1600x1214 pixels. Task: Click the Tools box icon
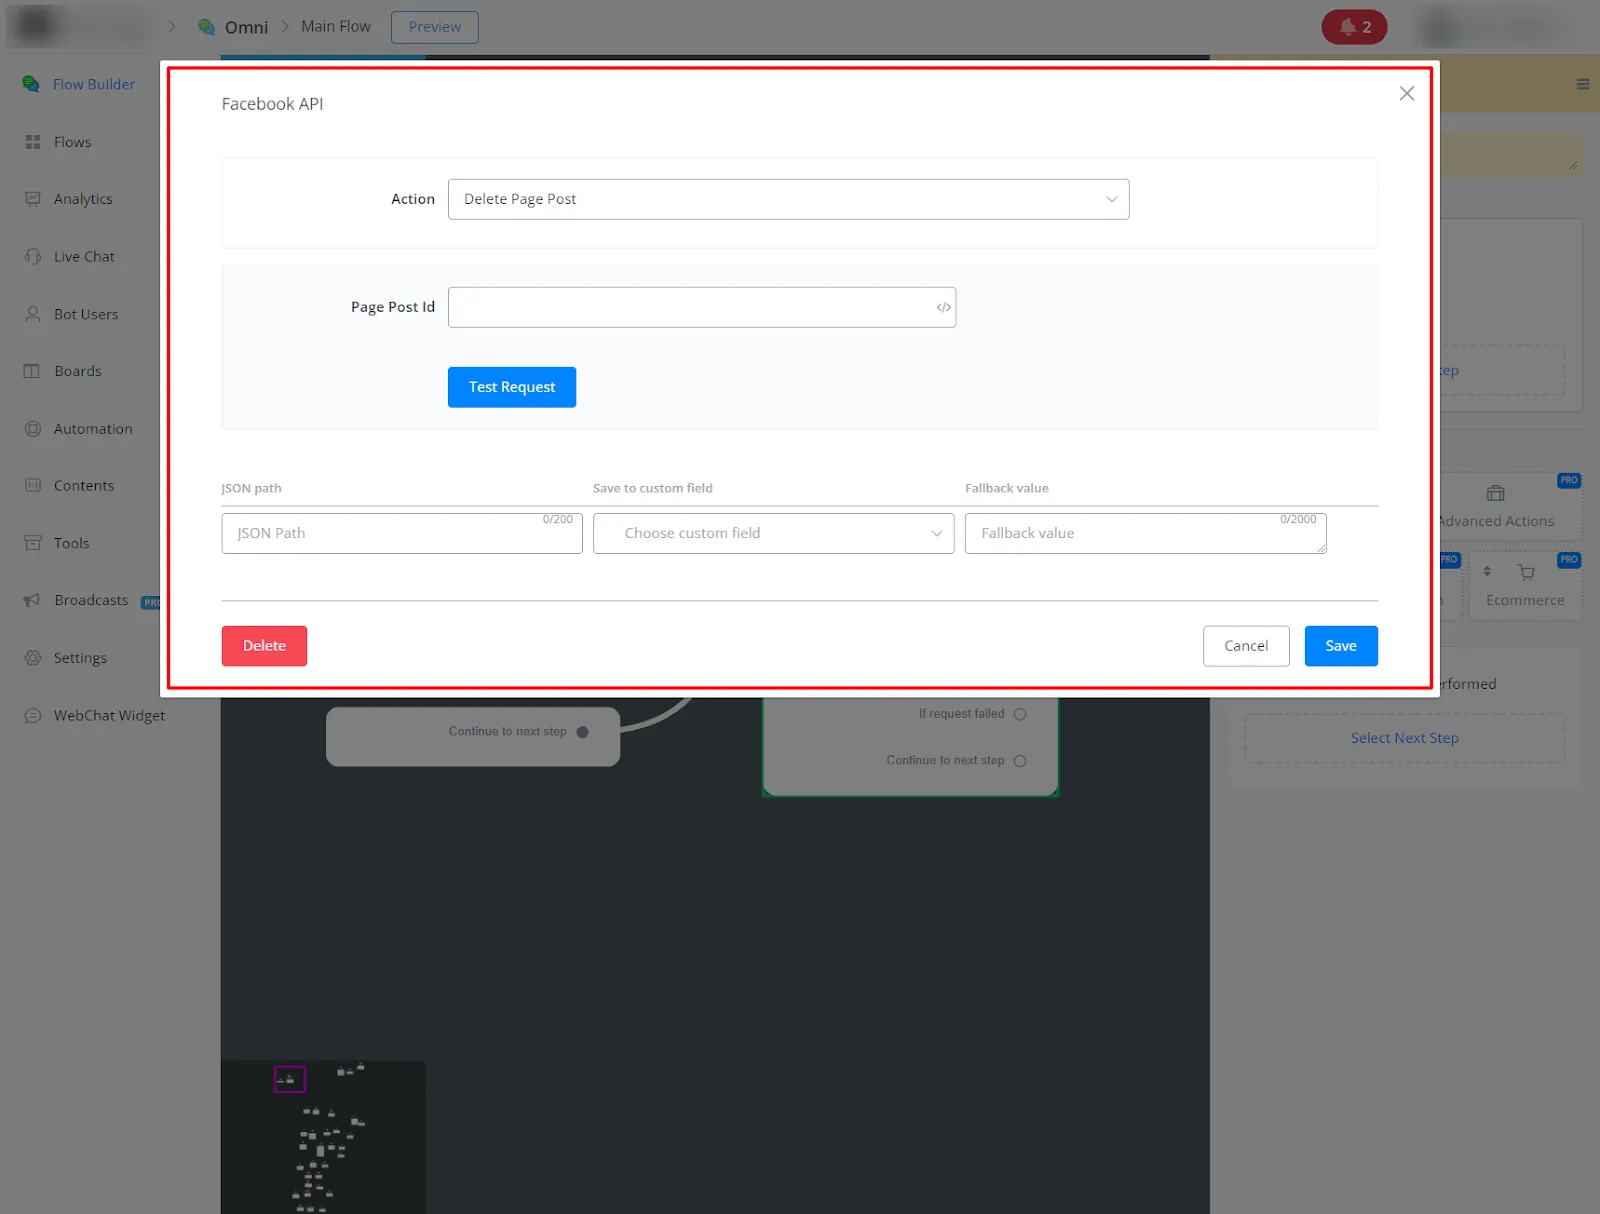(33, 543)
